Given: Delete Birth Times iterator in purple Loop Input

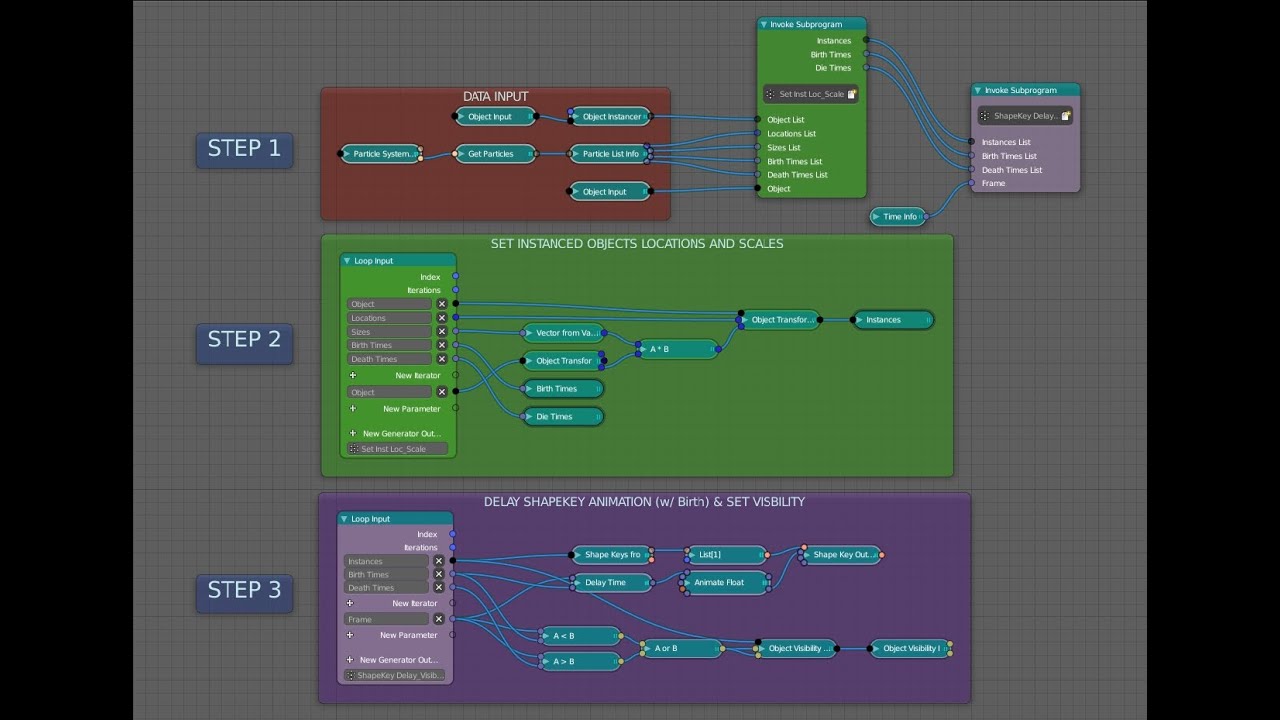Looking at the screenshot, I should [x=438, y=575].
